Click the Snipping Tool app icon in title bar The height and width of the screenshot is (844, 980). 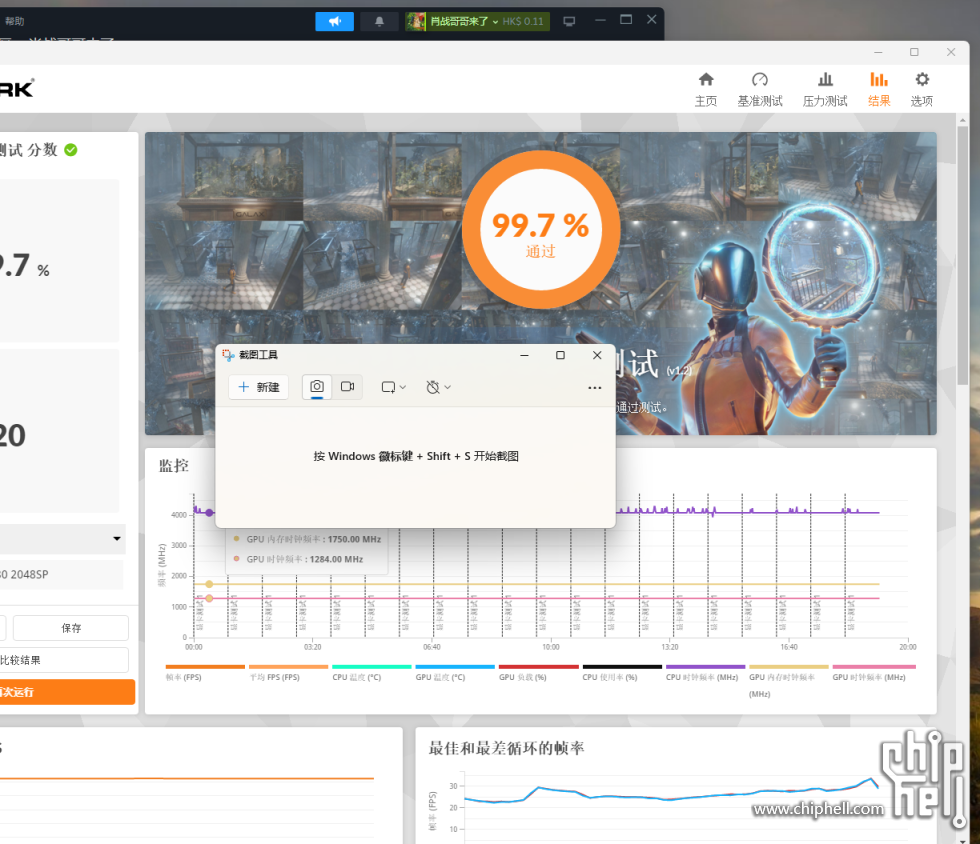tap(228, 355)
